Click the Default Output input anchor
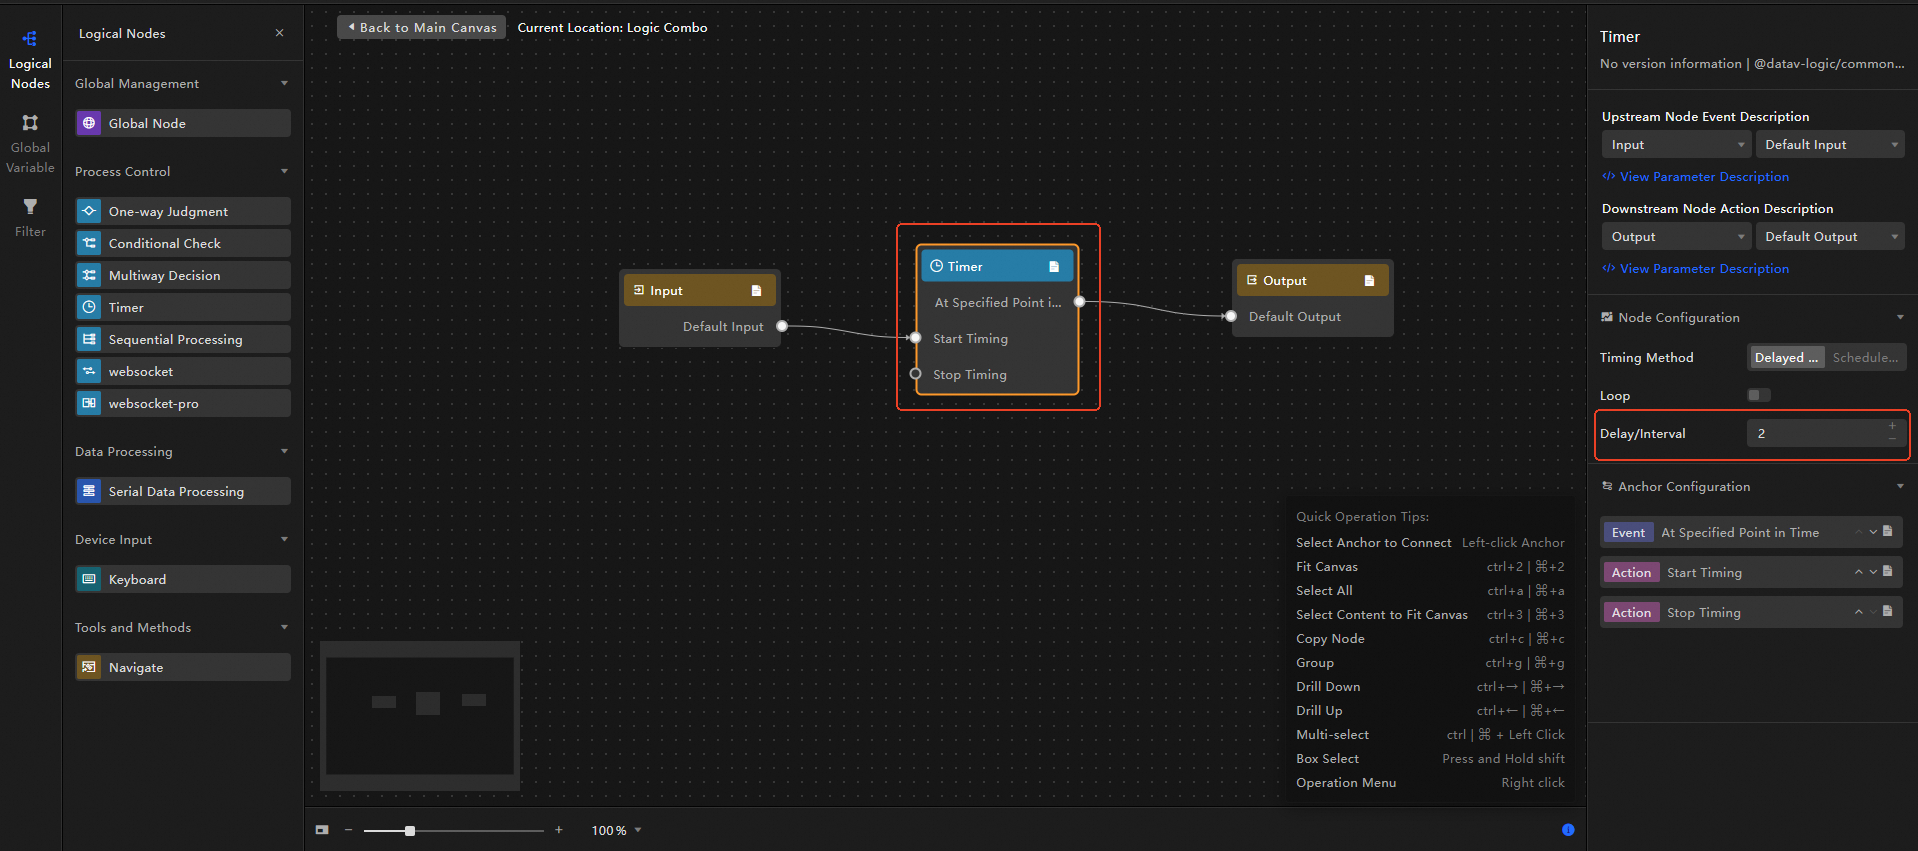The image size is (1918, 851). (x=1231, y=316)
